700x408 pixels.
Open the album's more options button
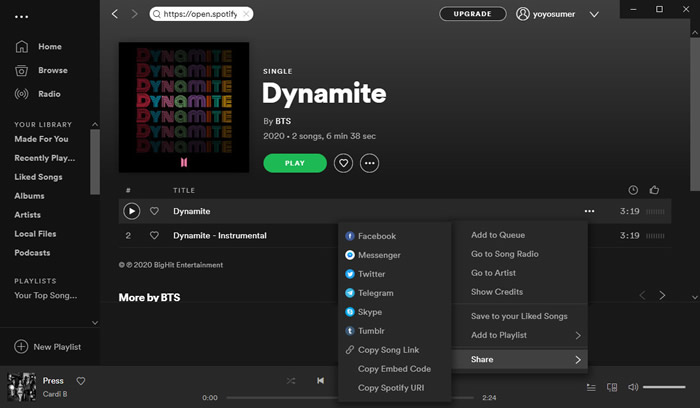pos(370,163)
